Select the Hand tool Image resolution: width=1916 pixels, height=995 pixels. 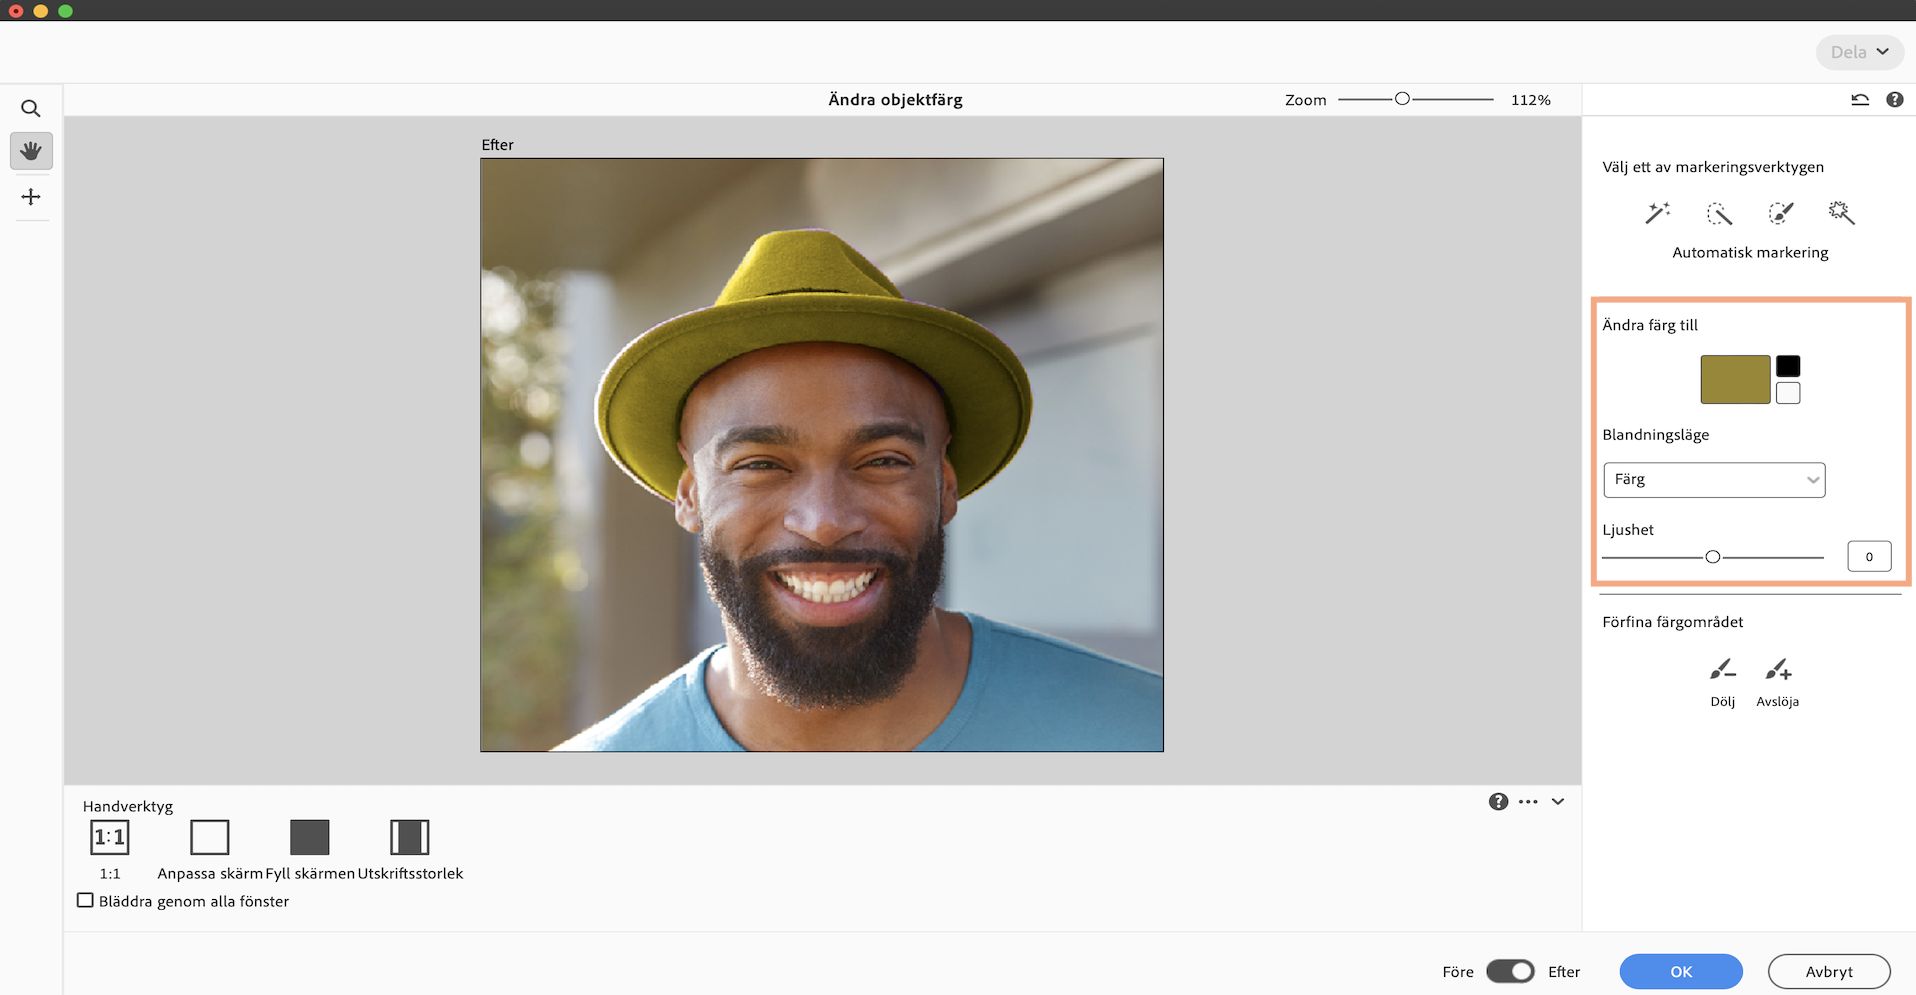click(x=31, y=151)
